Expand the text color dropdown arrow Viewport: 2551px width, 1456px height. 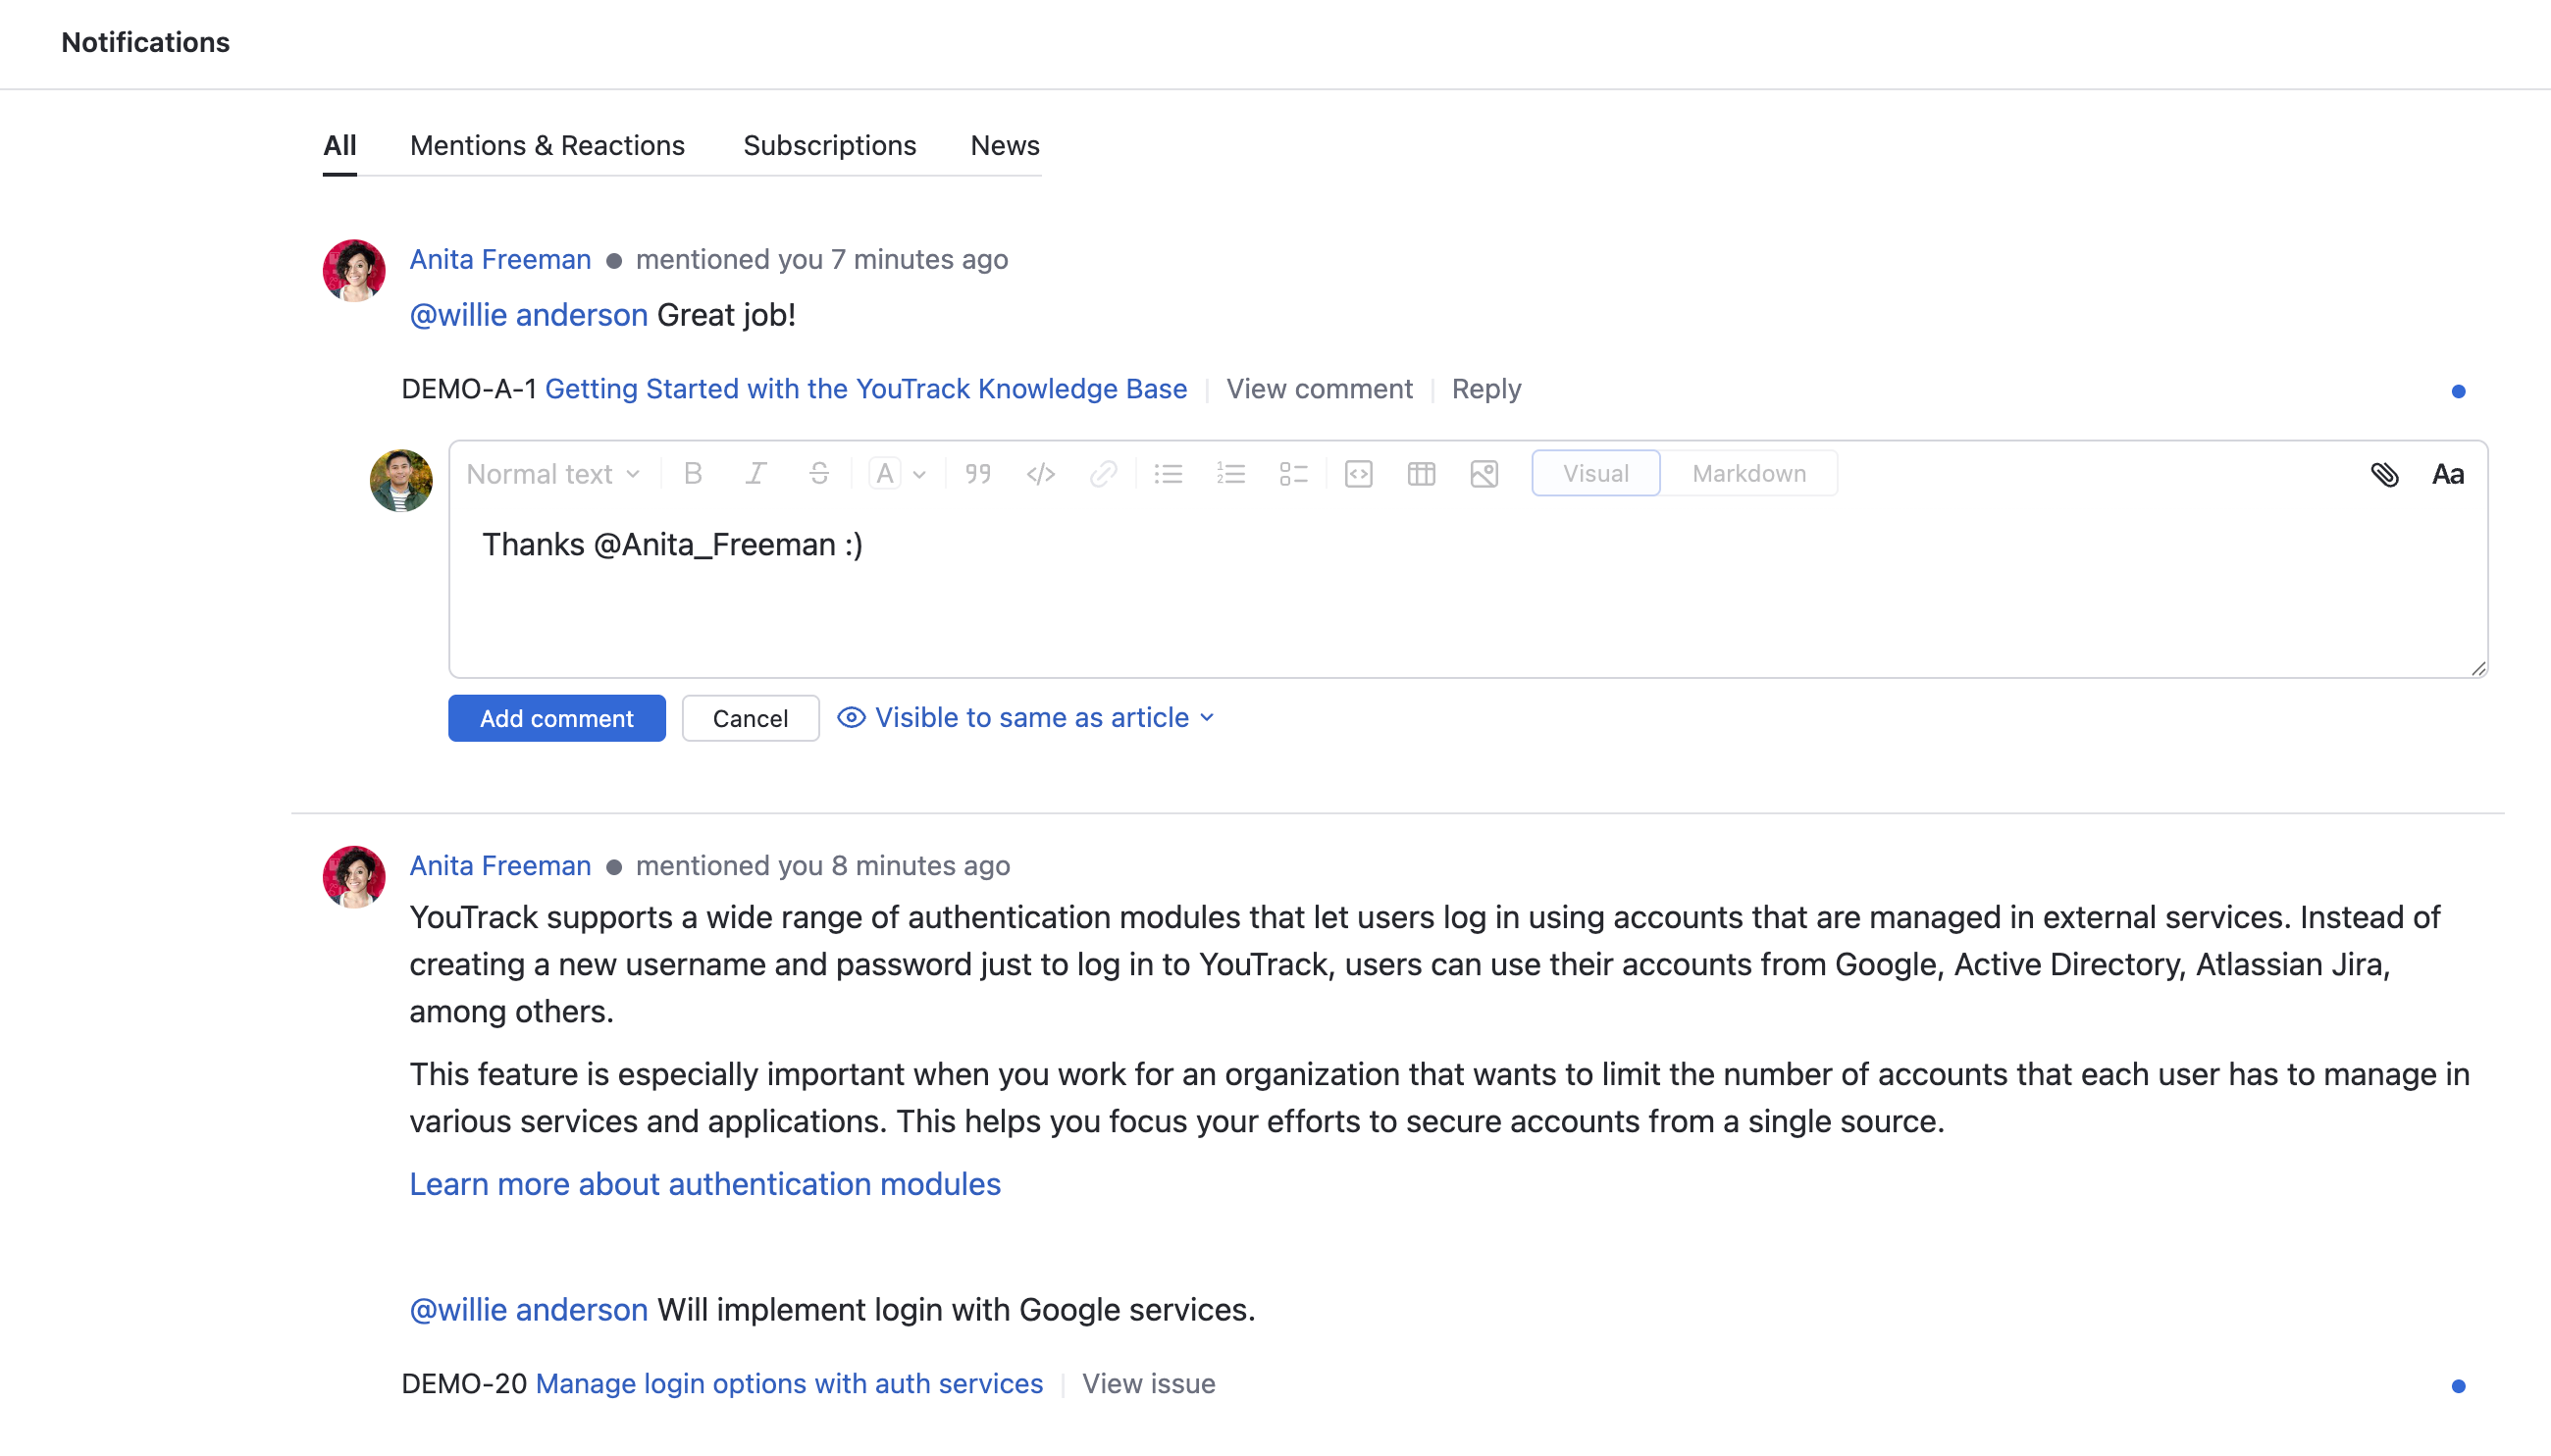tap(919, 475)
